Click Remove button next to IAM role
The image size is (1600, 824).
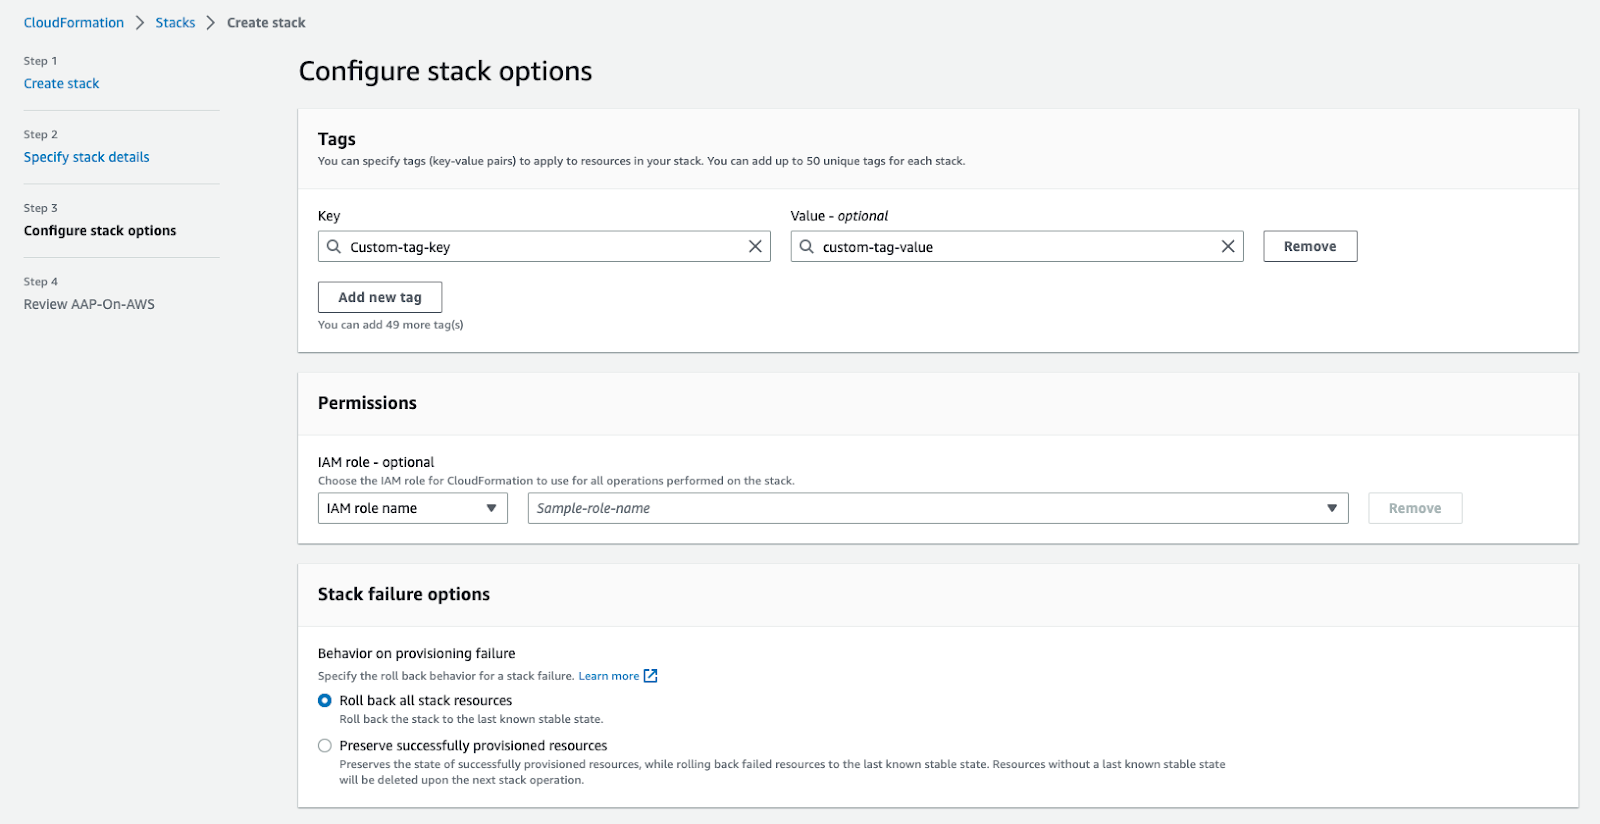pos(1415,508)
